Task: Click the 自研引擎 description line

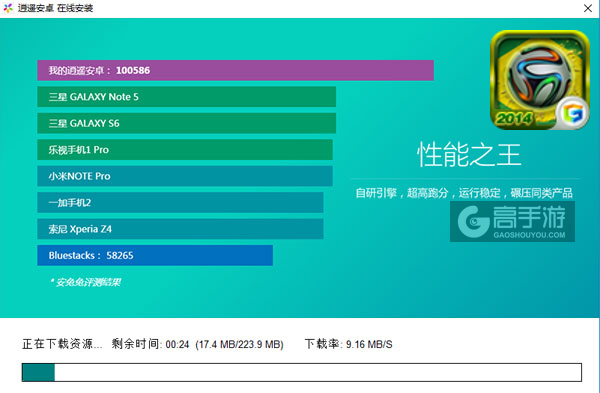Action: (x=464, y=193)
